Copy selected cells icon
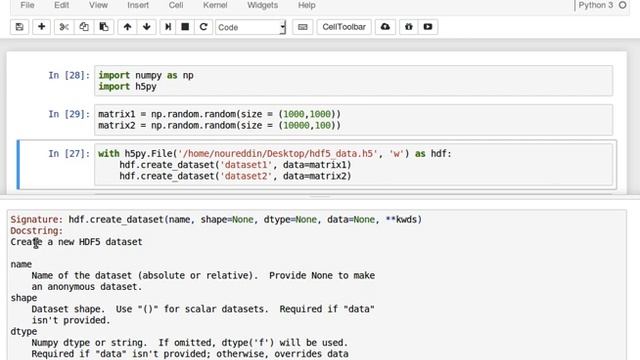Screen dimensions: 640x360 tap(84, 27)
